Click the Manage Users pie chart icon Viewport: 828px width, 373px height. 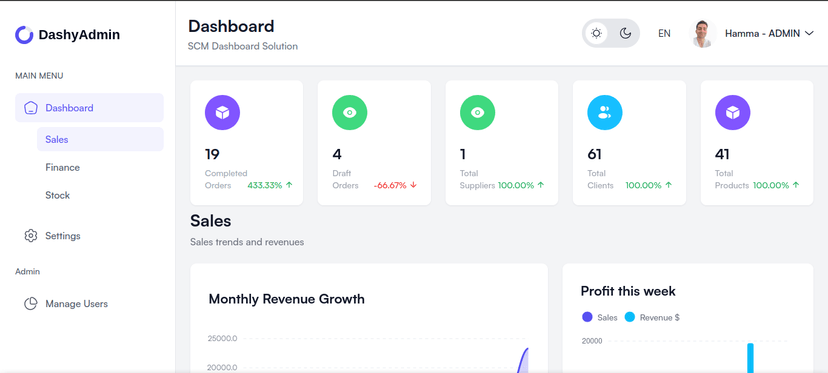pos(31,304)
